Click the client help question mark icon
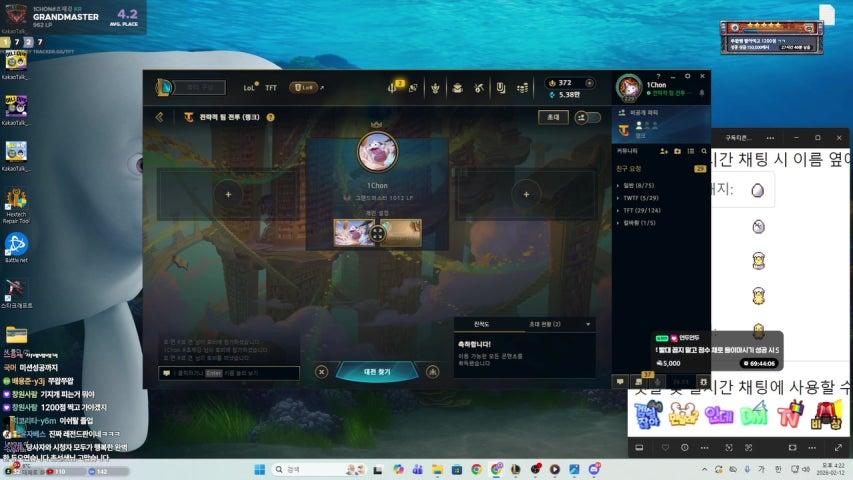 [658, 76]
